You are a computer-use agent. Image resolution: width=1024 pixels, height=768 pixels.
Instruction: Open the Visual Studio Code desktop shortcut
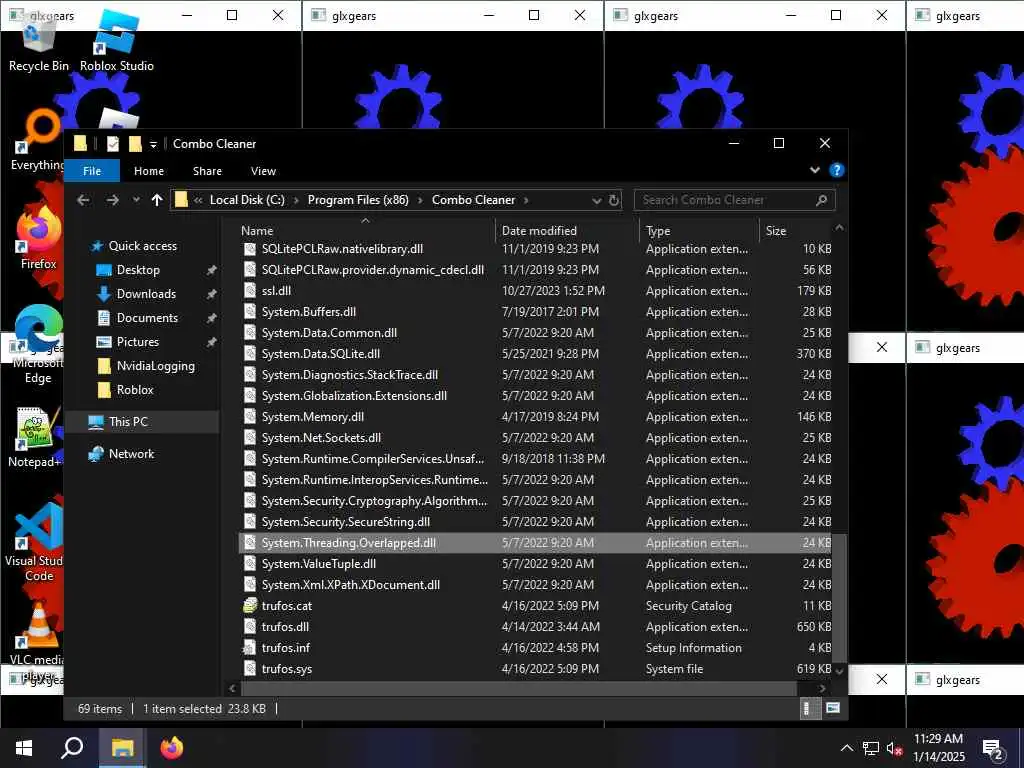(x=38, y=543)
